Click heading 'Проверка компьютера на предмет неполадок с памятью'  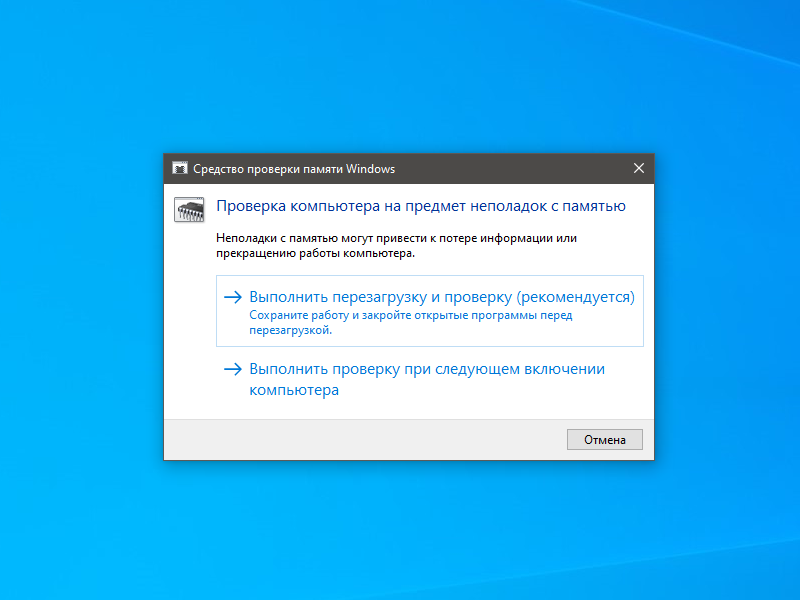click(x=421, y=206)
